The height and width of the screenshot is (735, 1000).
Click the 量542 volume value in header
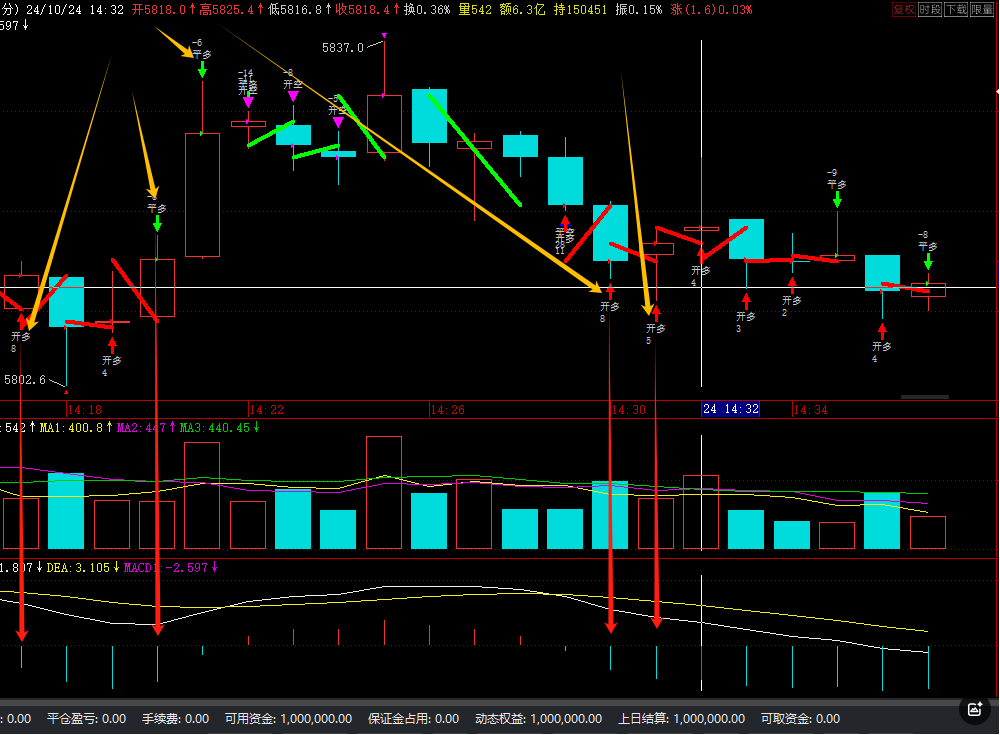[x=475, y=10]
